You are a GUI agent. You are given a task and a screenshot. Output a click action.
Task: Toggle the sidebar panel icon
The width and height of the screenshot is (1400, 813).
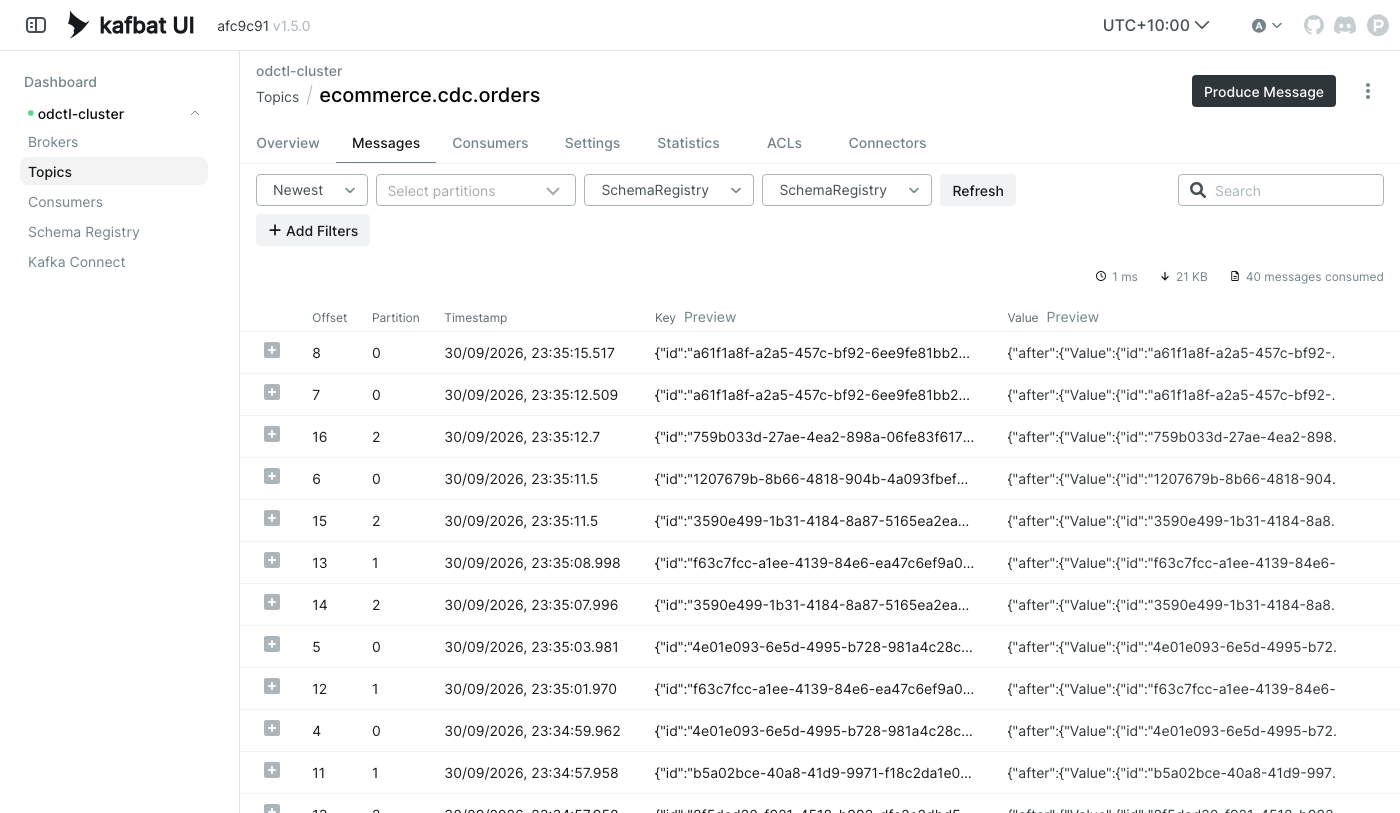point(36,25)
